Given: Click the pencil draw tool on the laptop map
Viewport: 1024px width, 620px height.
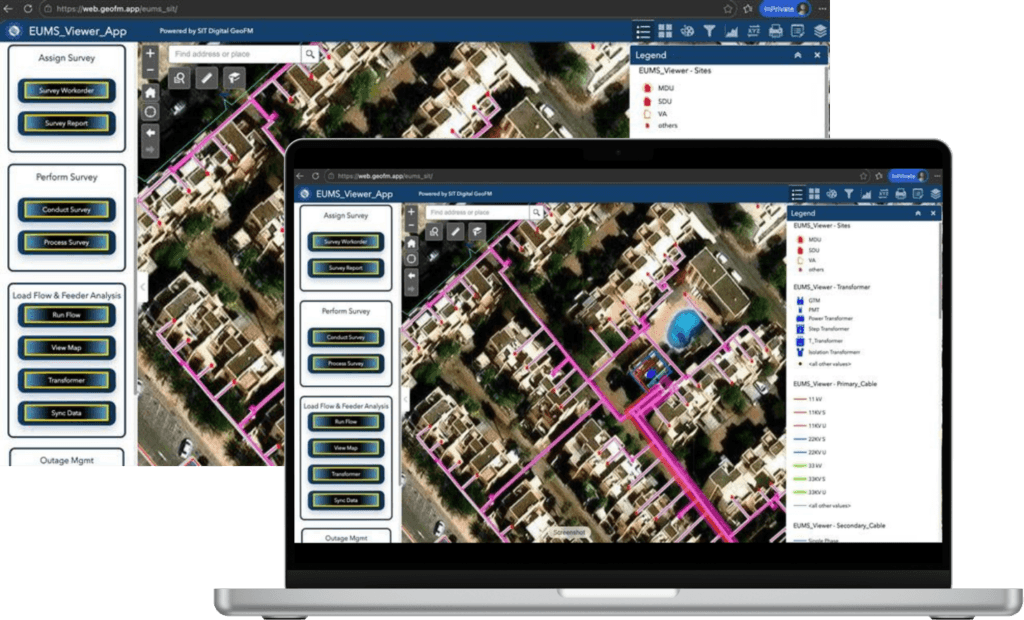Looking at the screenshot, I should tap(456, 232).
